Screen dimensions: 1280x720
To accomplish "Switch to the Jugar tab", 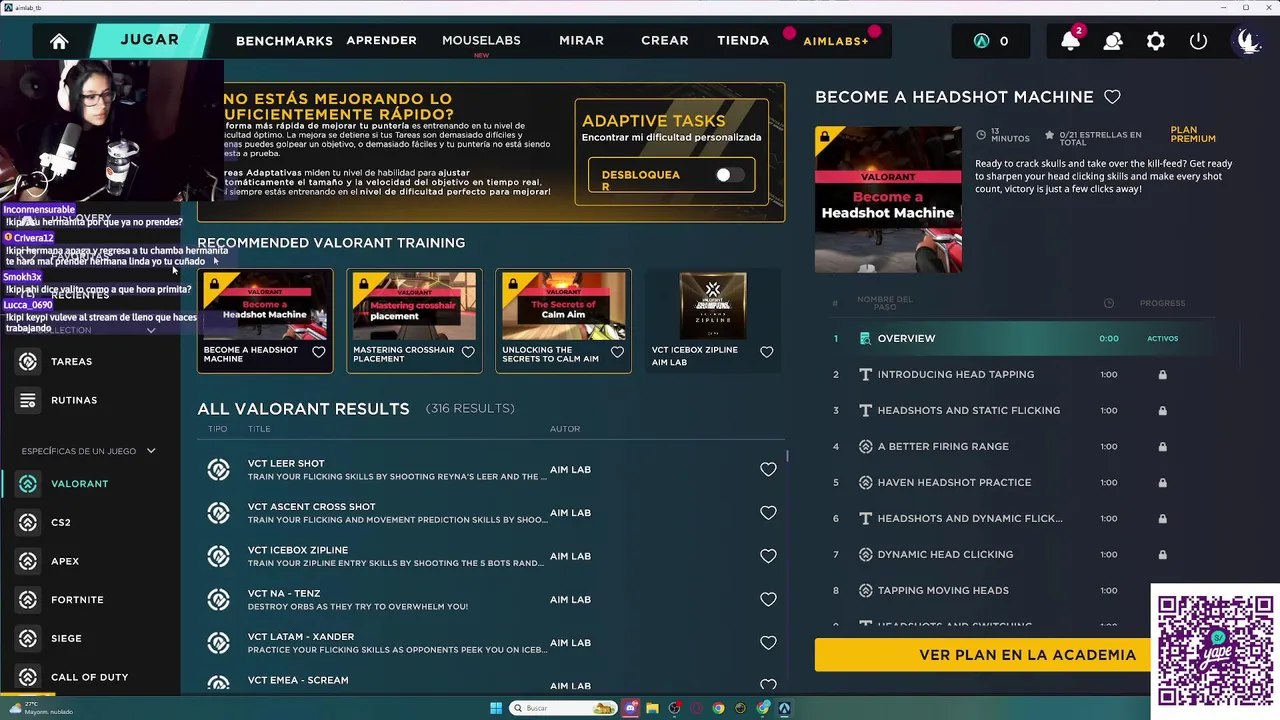I will coord(150,40).
